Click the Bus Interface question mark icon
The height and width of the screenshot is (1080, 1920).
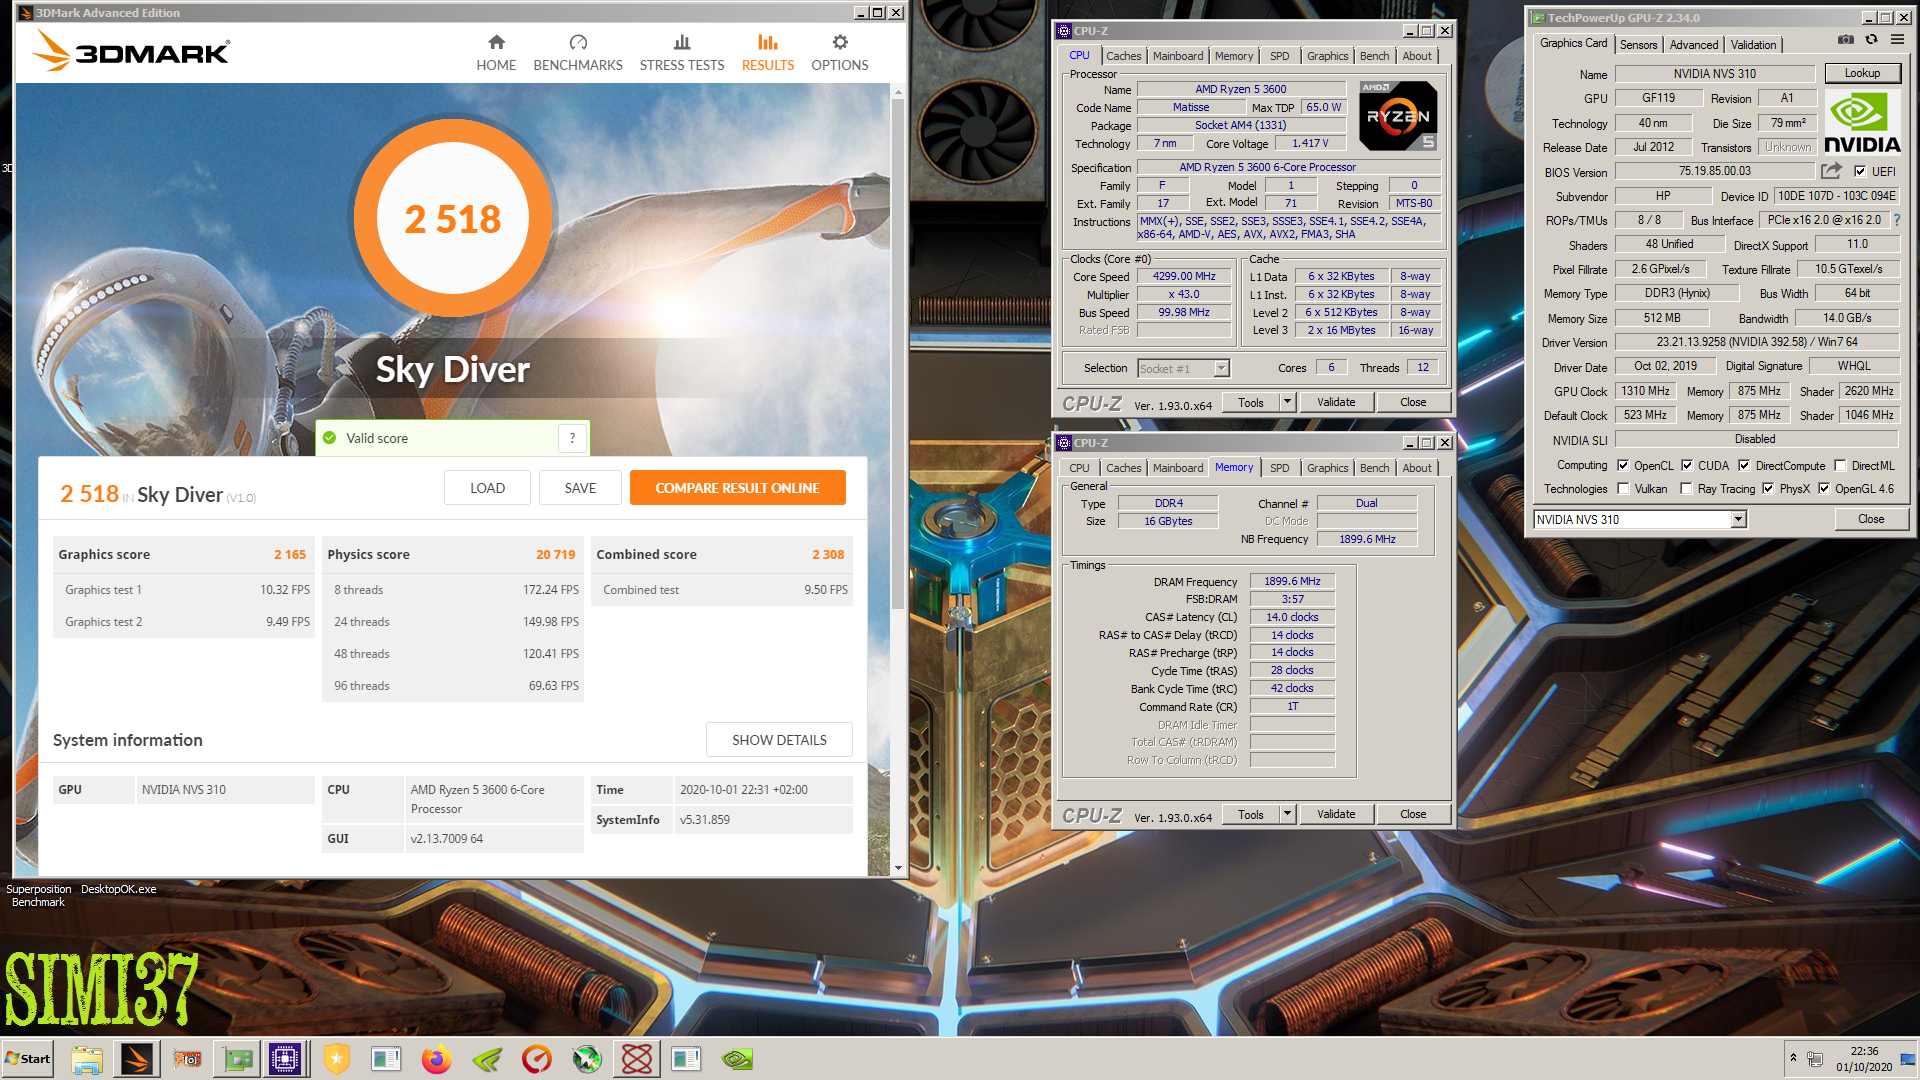[1896, 220]
